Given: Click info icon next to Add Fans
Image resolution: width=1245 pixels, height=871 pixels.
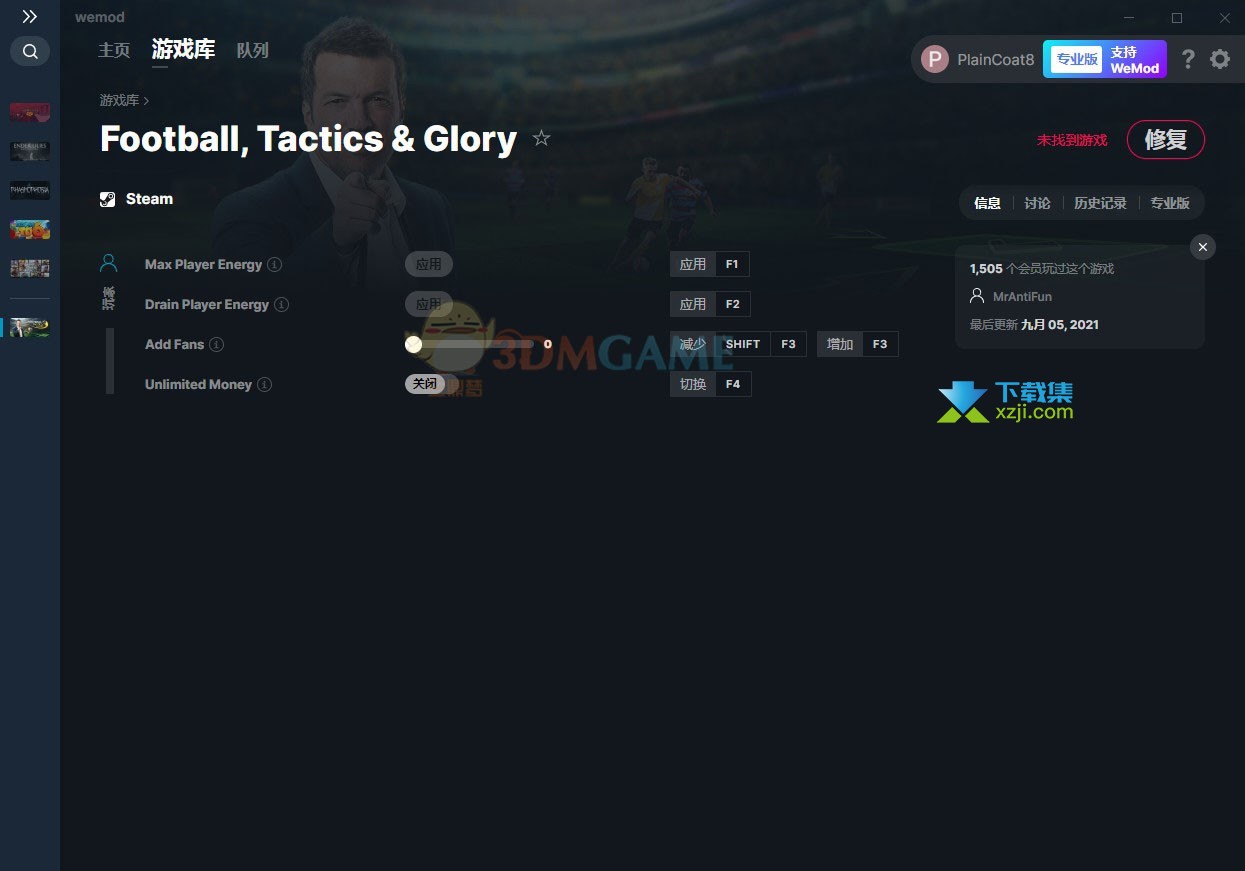Looking at the screenshot, I should pyautogui.click(x=217, y=344).
